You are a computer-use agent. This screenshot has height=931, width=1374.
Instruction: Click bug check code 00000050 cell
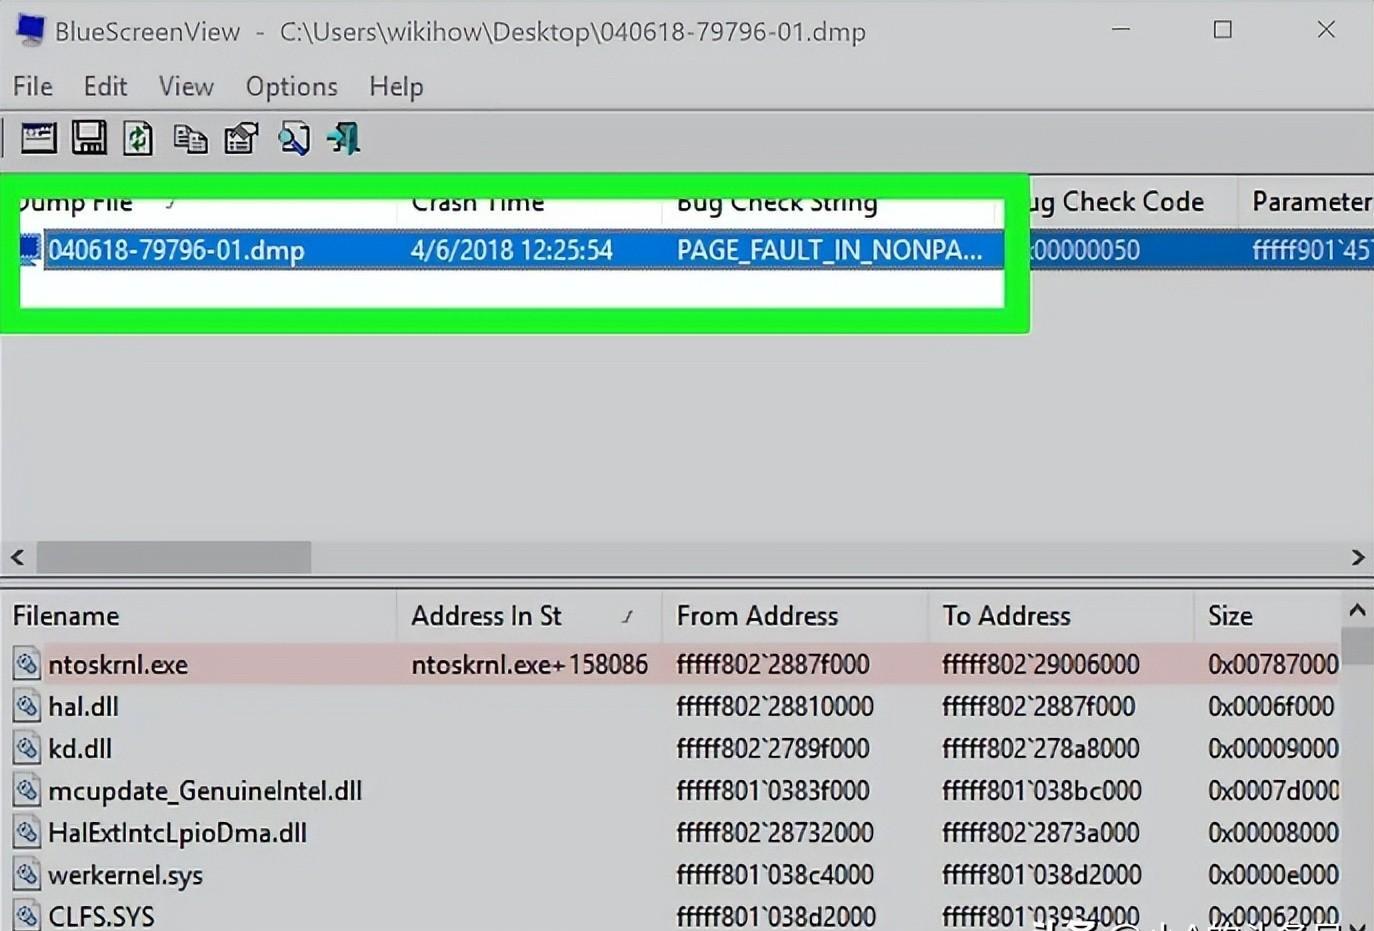point(1086,250)
